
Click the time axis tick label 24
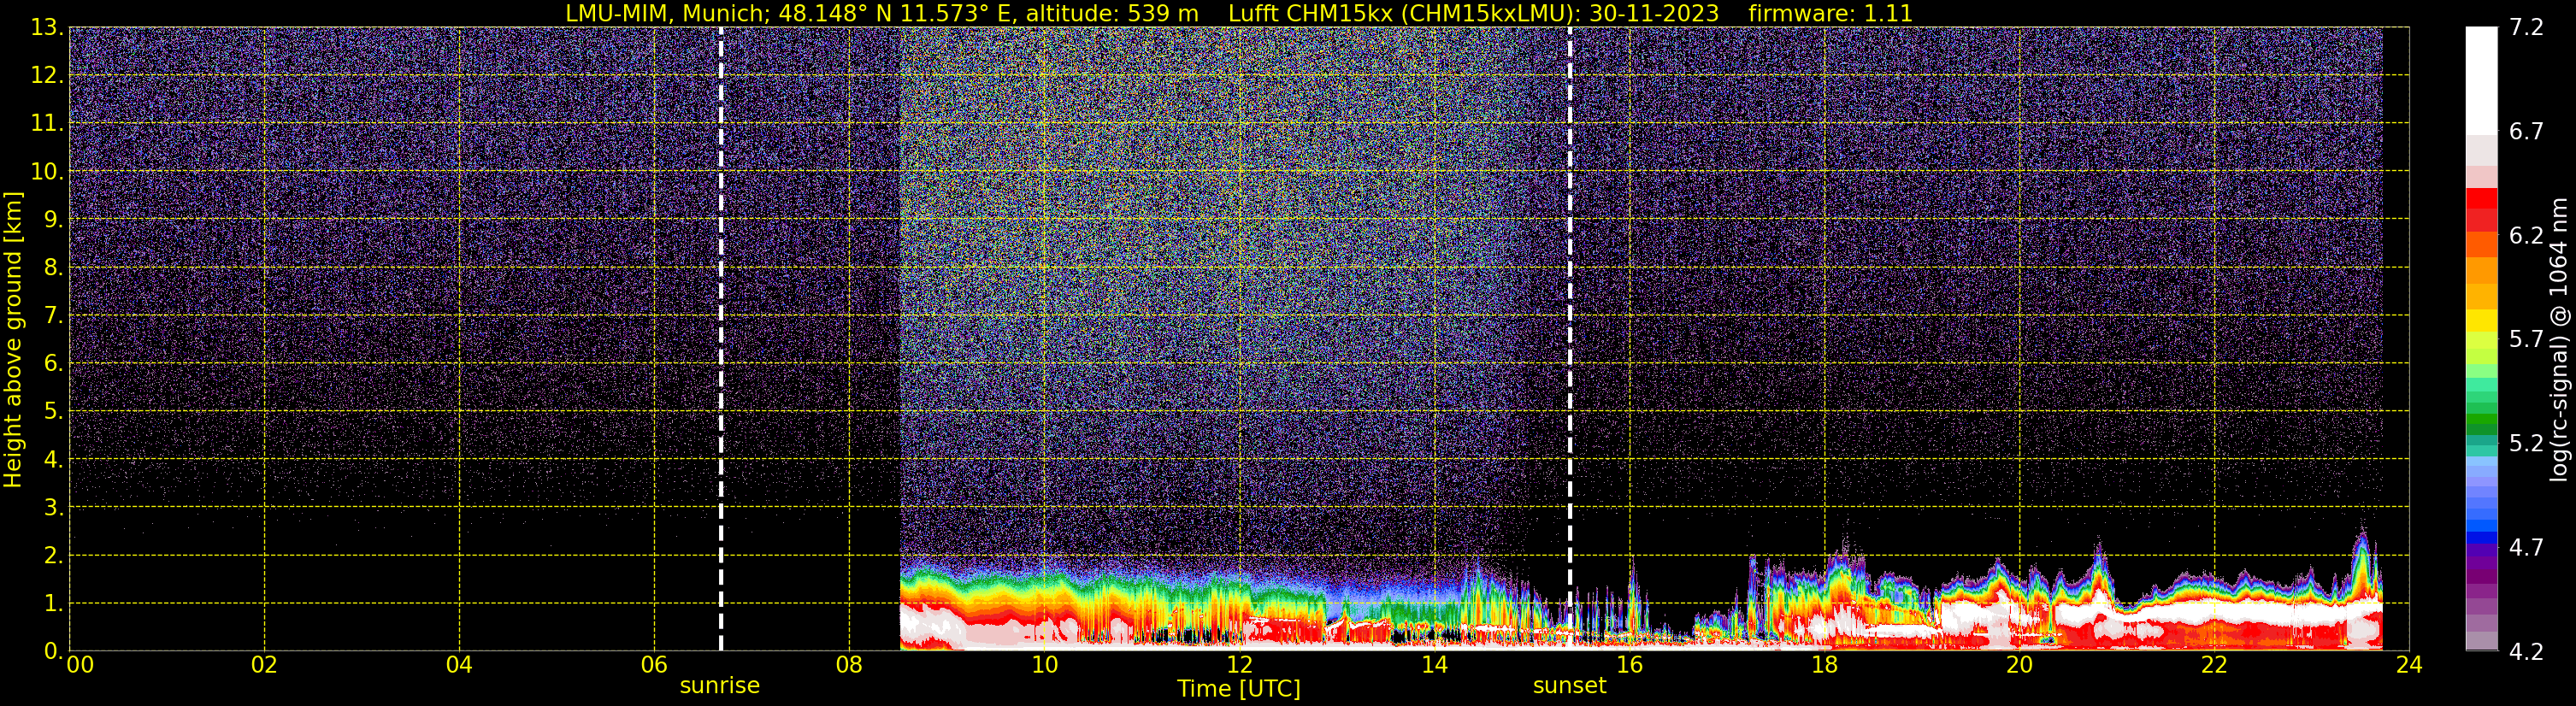click(x=2409, y=665)
